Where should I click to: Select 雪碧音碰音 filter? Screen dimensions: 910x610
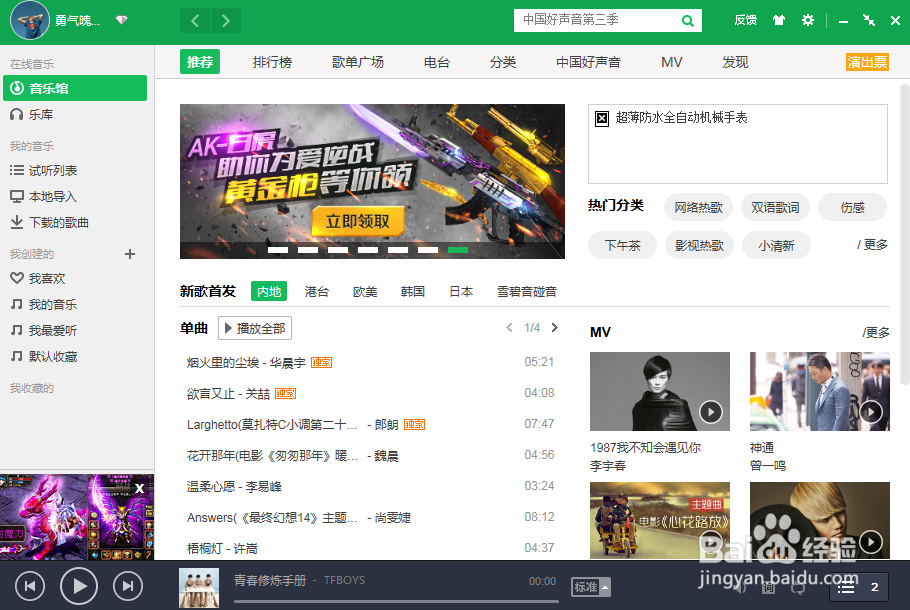tap(526, 291)
